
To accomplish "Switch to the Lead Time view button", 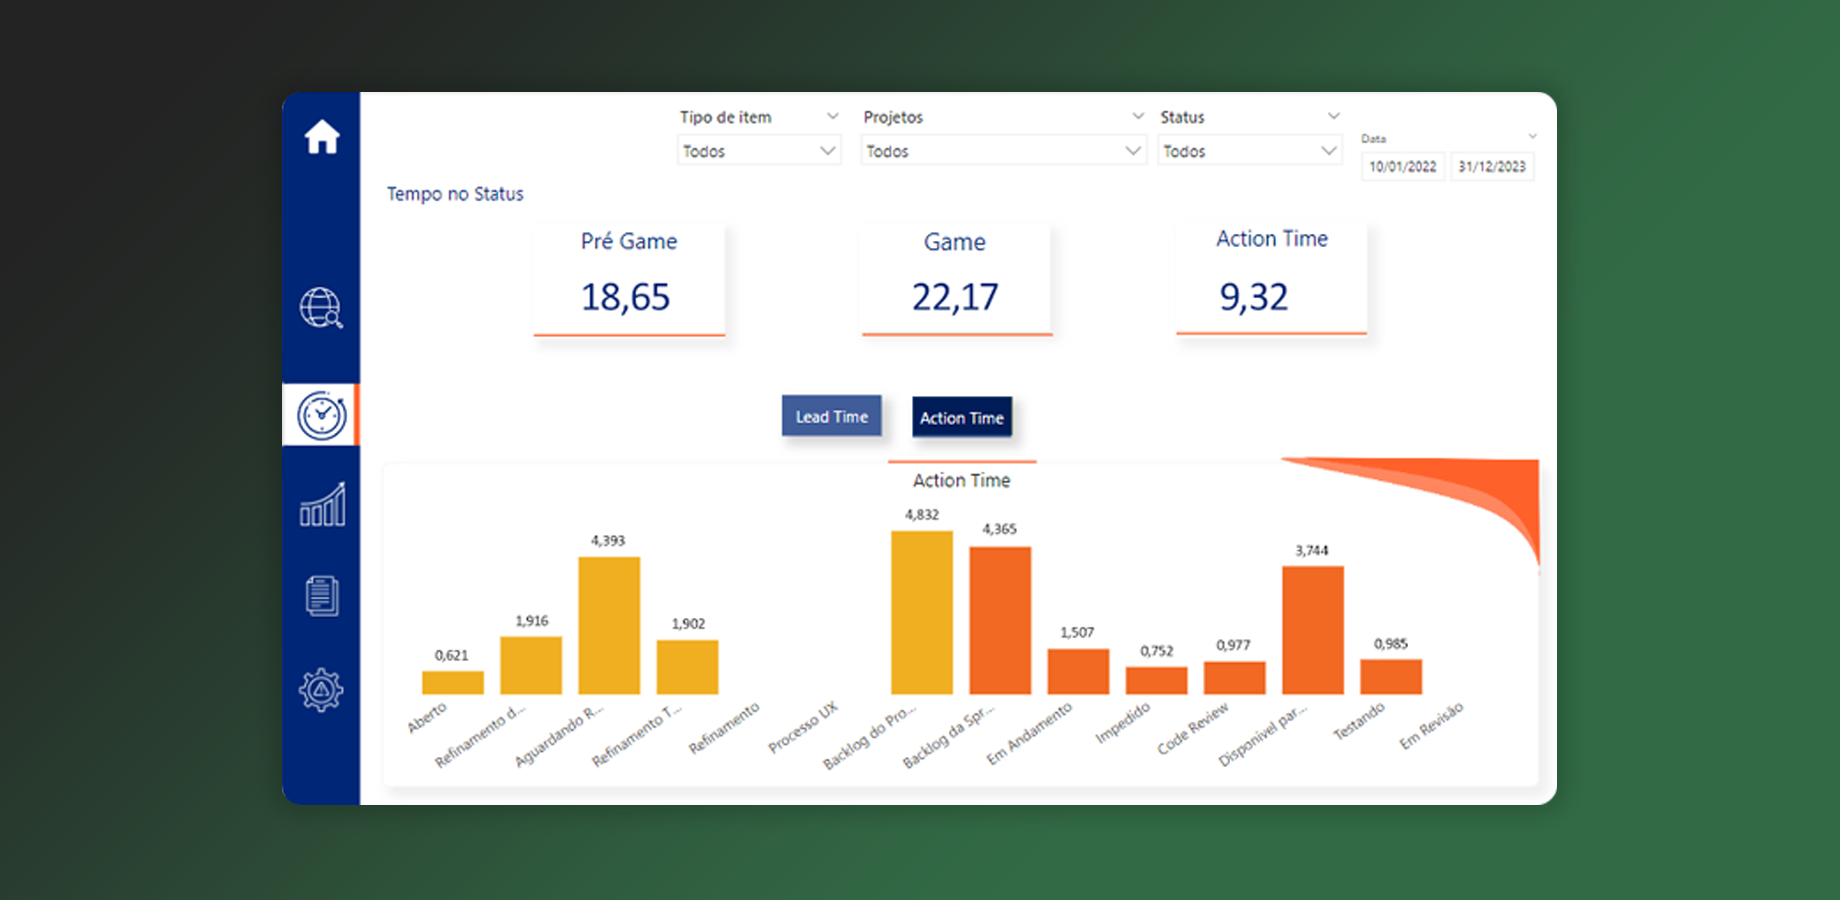I will (x=832, y=416).
